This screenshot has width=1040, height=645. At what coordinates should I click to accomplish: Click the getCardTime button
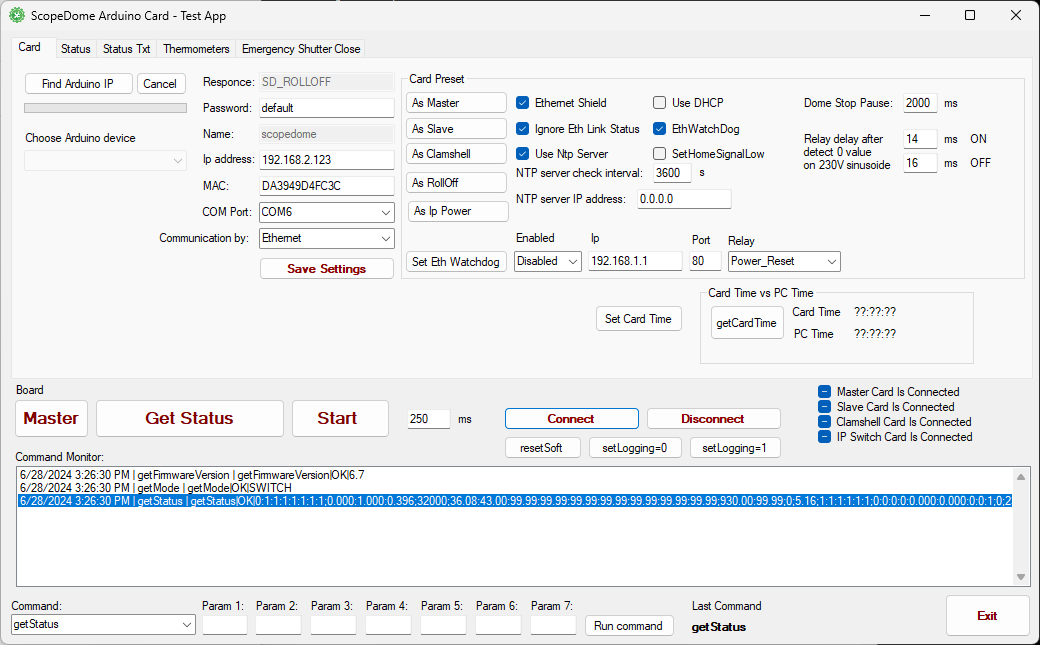pyautogui.click(x=747, y=323)
